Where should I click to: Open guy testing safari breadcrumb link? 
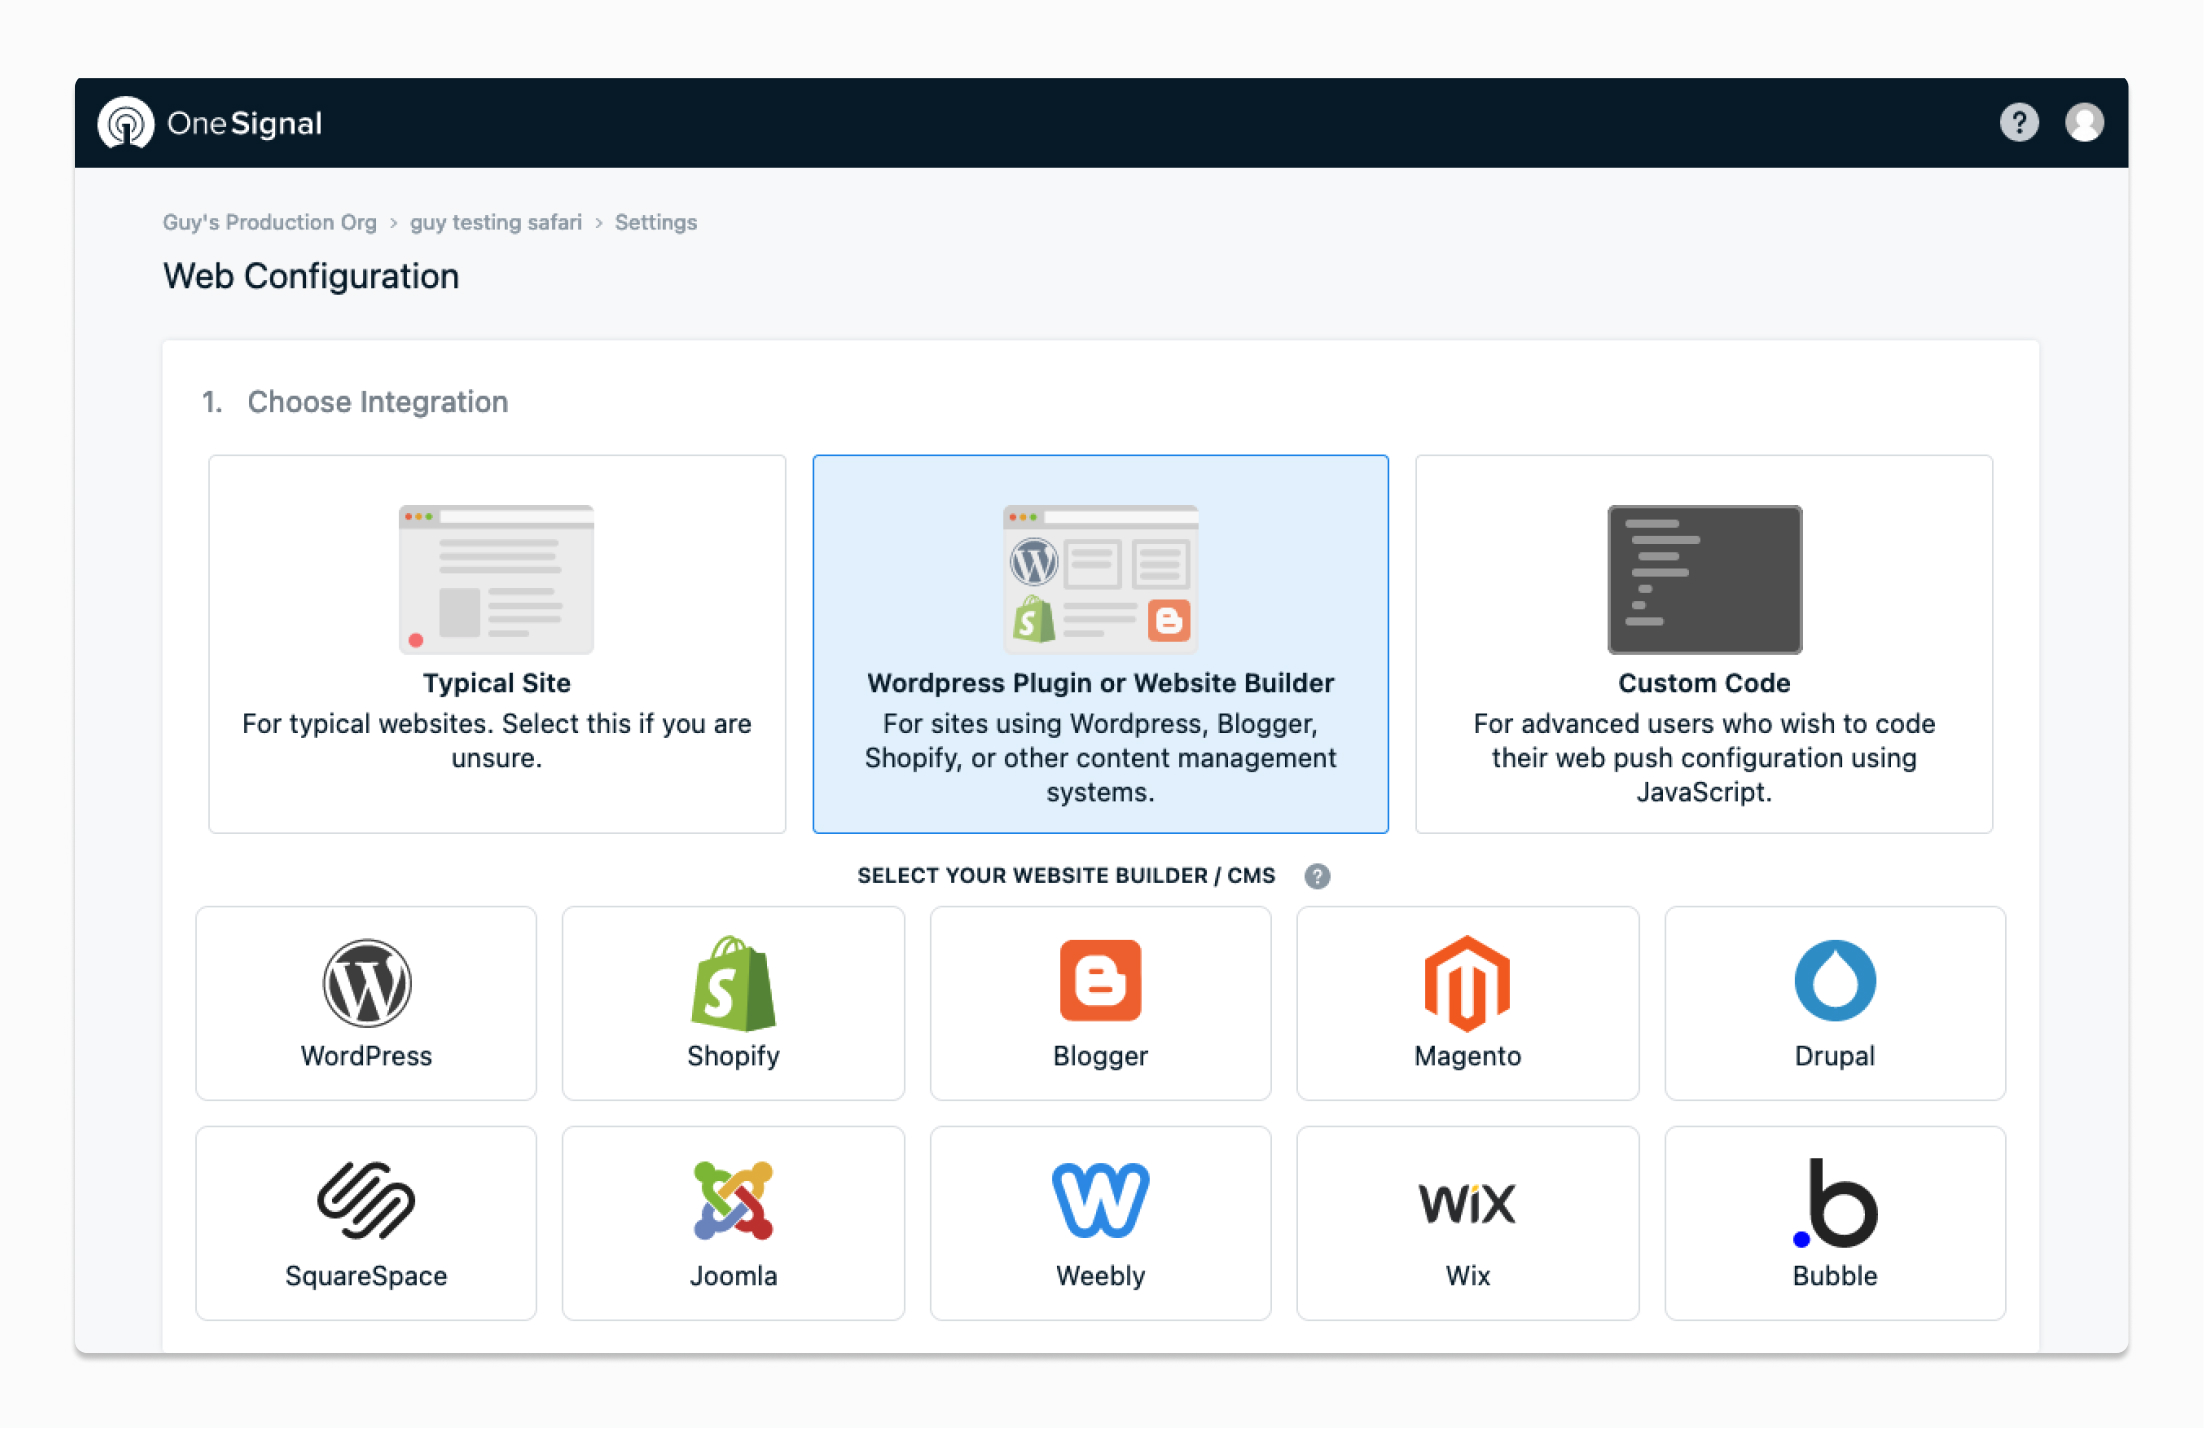pyautogui.click(x=495, y=222)
